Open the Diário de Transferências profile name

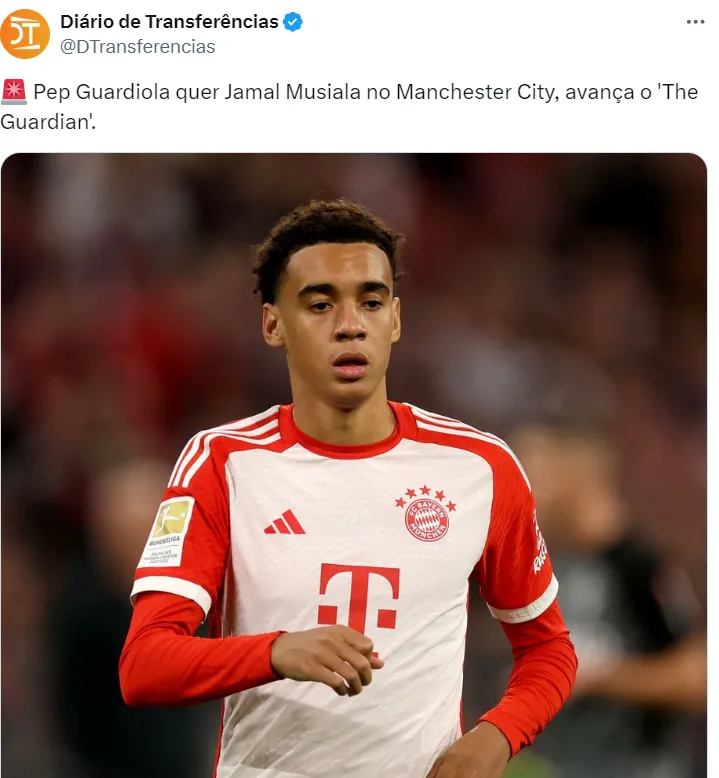(169, 22)
